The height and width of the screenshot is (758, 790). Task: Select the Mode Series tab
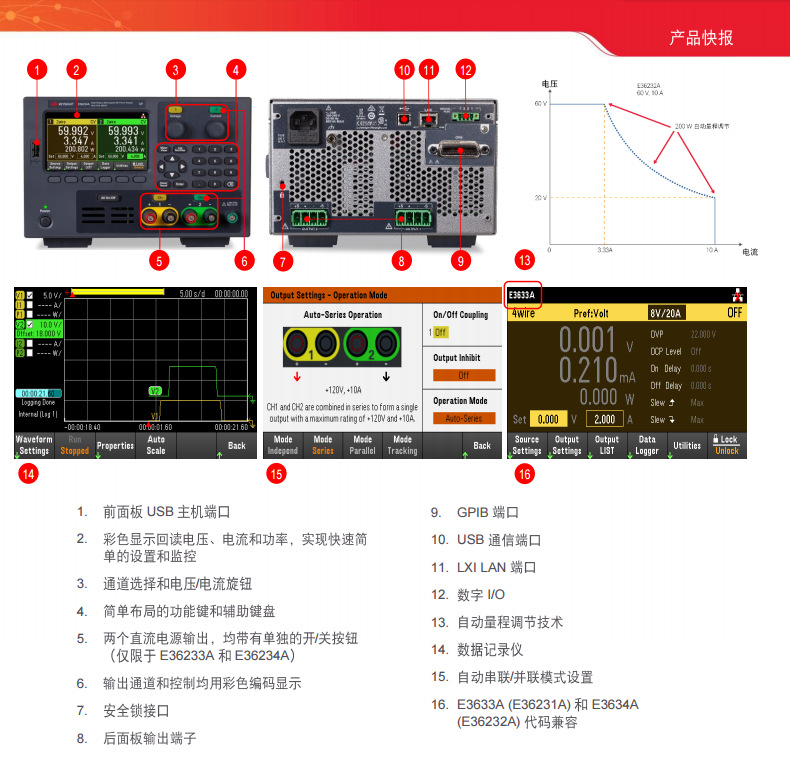323,445
